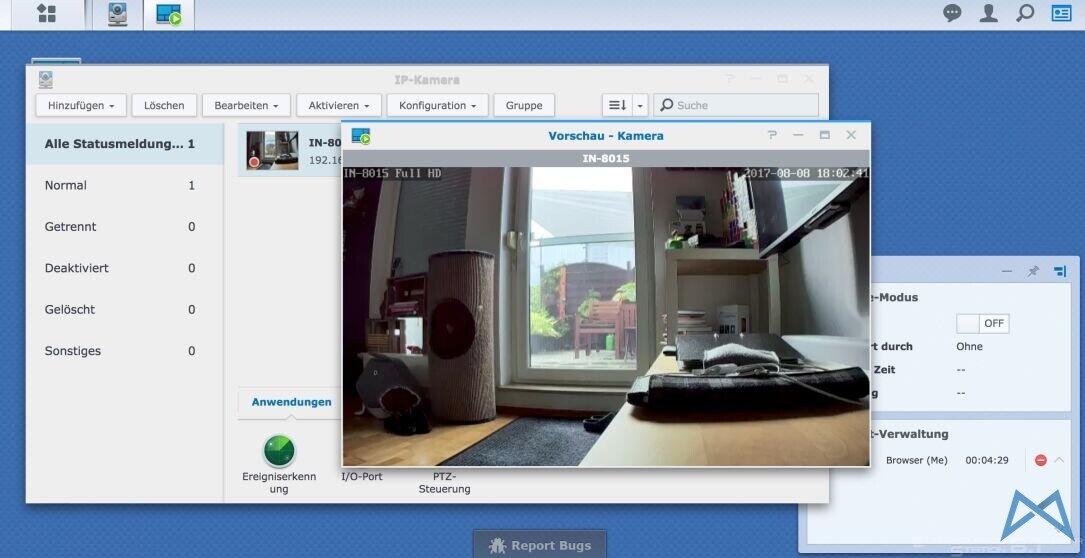Toggle the Home-Modus OFF switch
Screen dimensions: 1085x558
click(x=982, y=323)
